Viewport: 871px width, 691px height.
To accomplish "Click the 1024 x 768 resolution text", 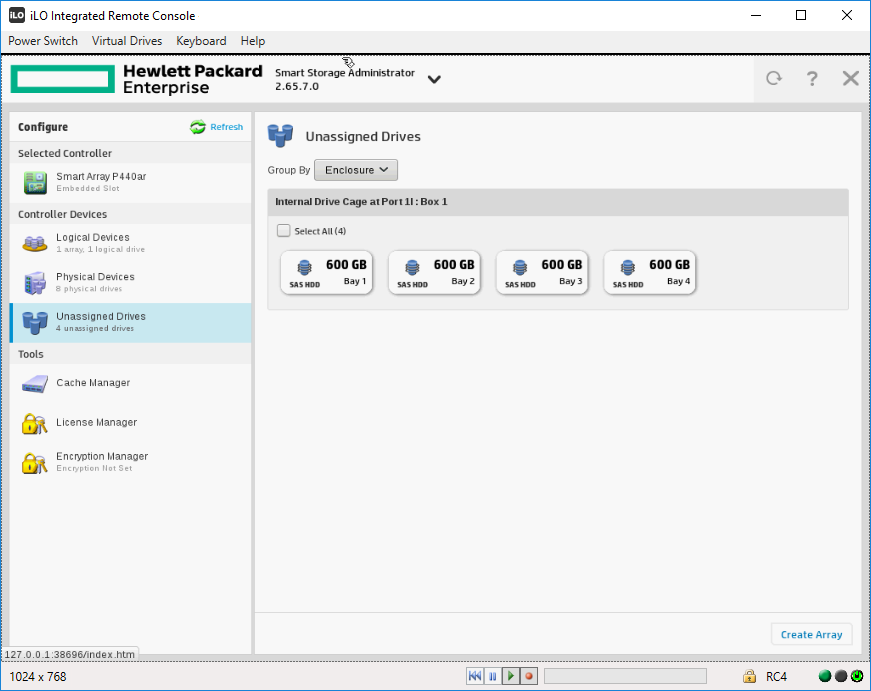I will coord(38,677).
